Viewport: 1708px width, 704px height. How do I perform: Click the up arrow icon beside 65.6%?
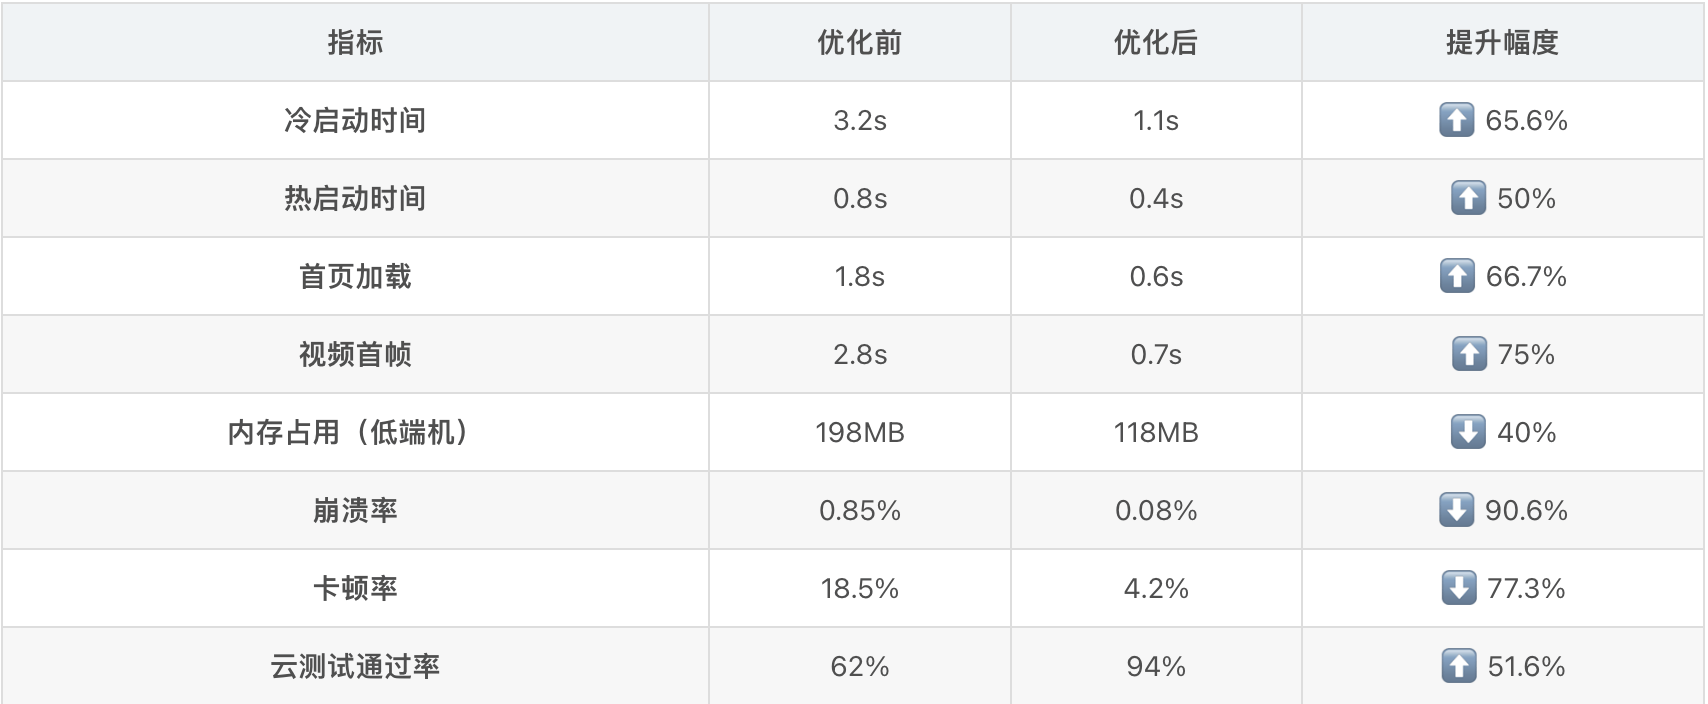(1456, 120)
